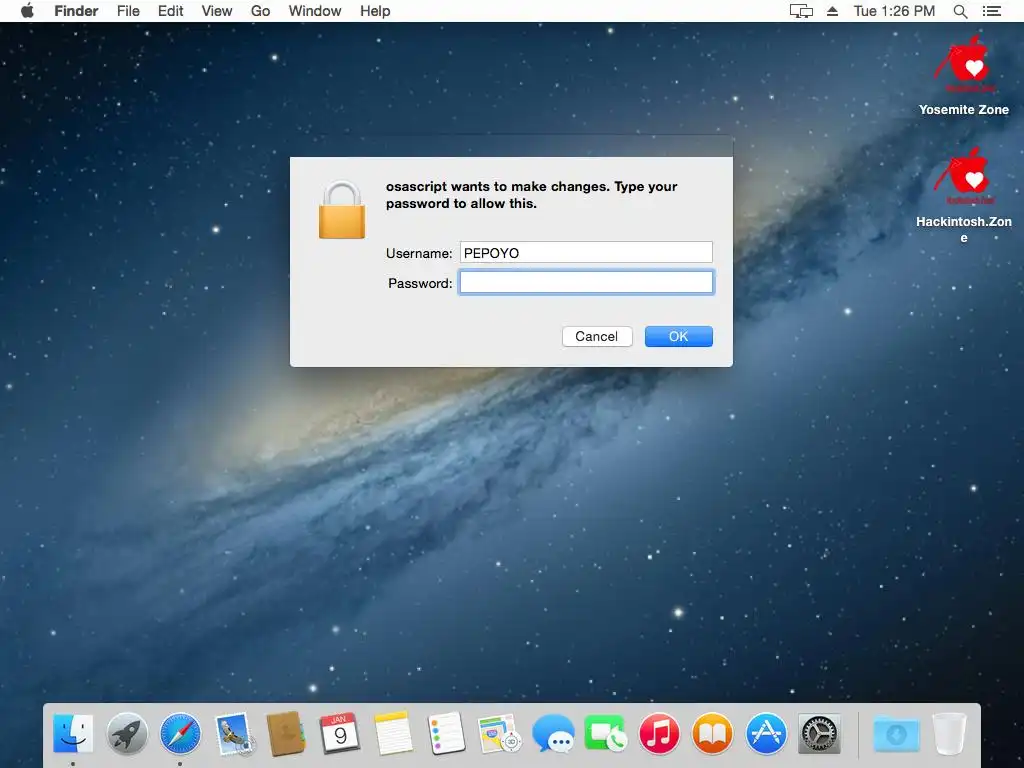Open Mail stamp icon in Dock
The width and height of the screenshot is (1024, 768).
point(234,733)
